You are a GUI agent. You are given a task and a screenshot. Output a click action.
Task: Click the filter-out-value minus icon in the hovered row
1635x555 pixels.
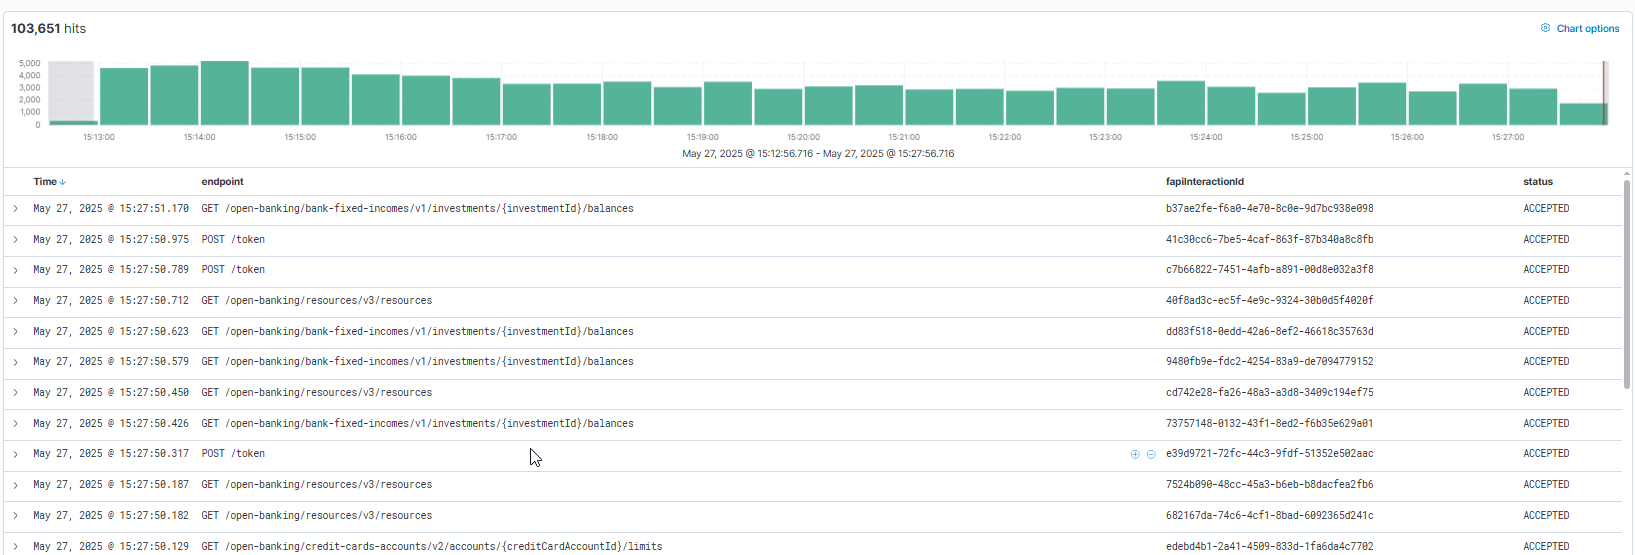pos(1151,454)
